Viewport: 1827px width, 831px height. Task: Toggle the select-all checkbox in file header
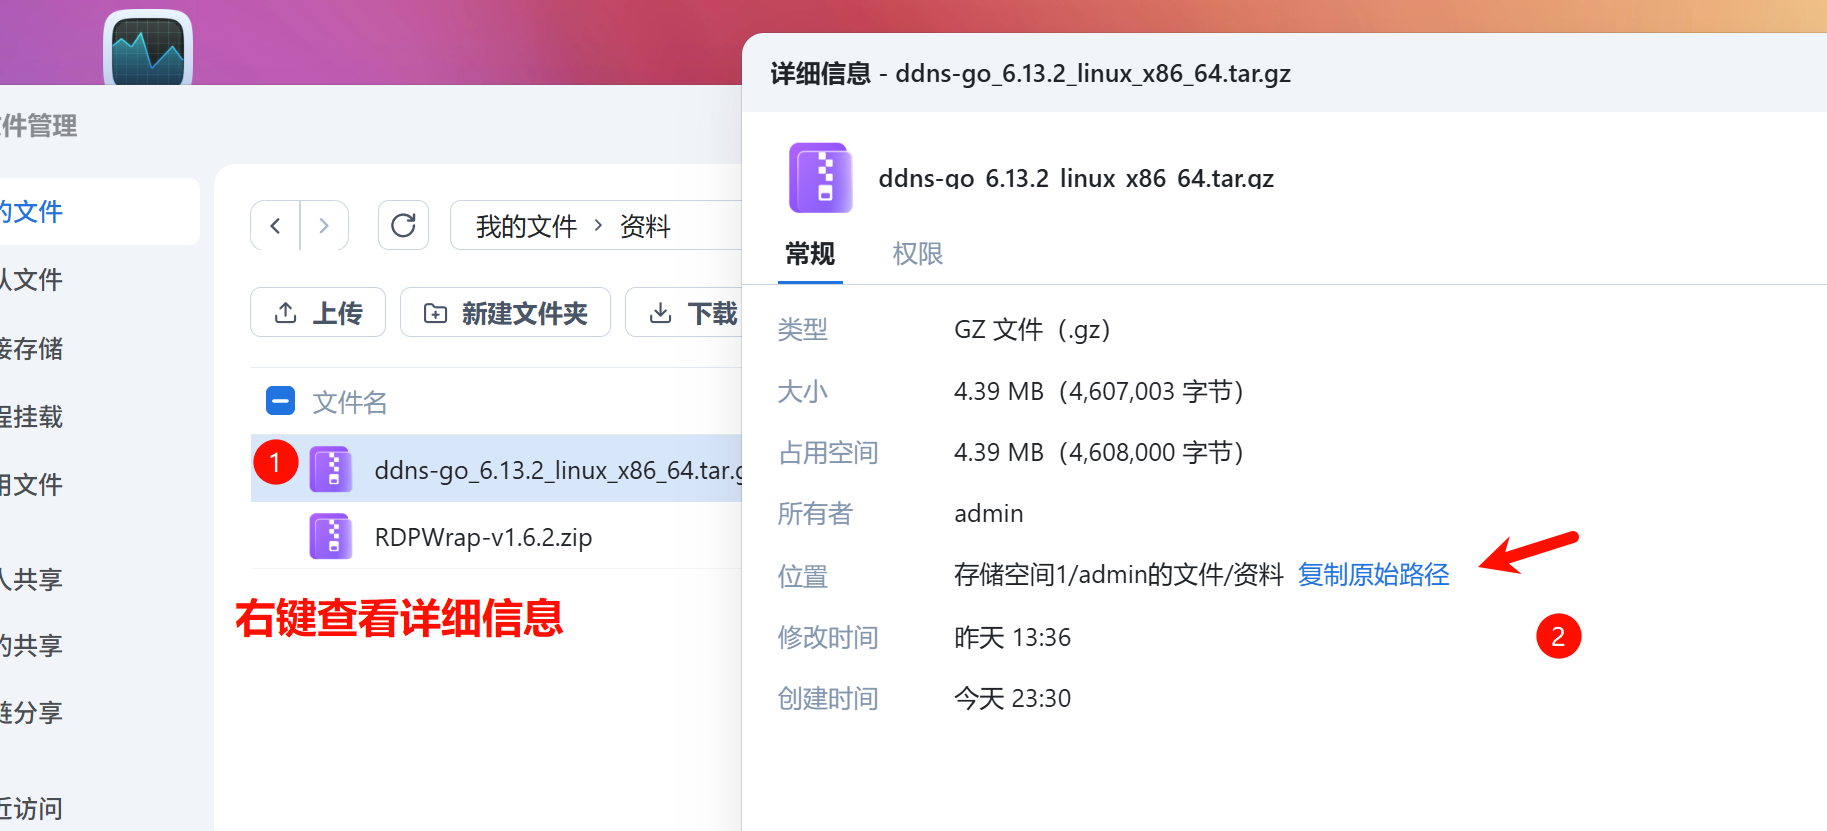[x=280, y=401]
